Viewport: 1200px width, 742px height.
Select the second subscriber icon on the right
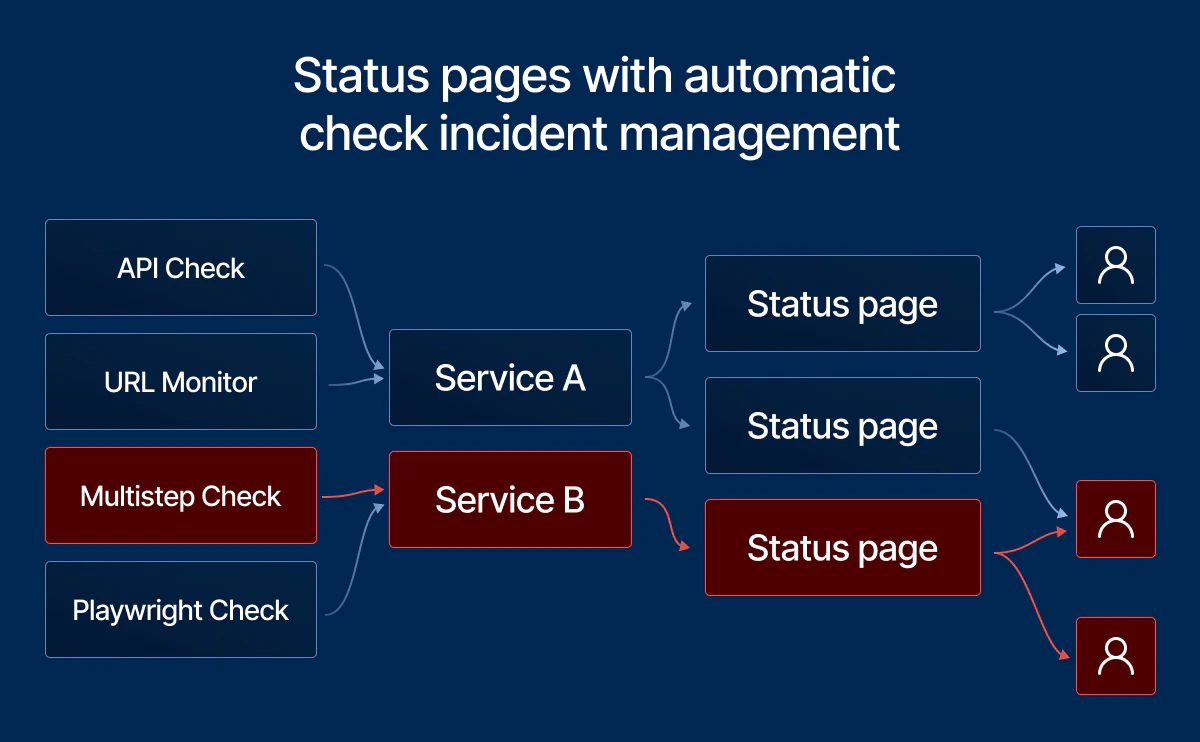[1115, 352]
